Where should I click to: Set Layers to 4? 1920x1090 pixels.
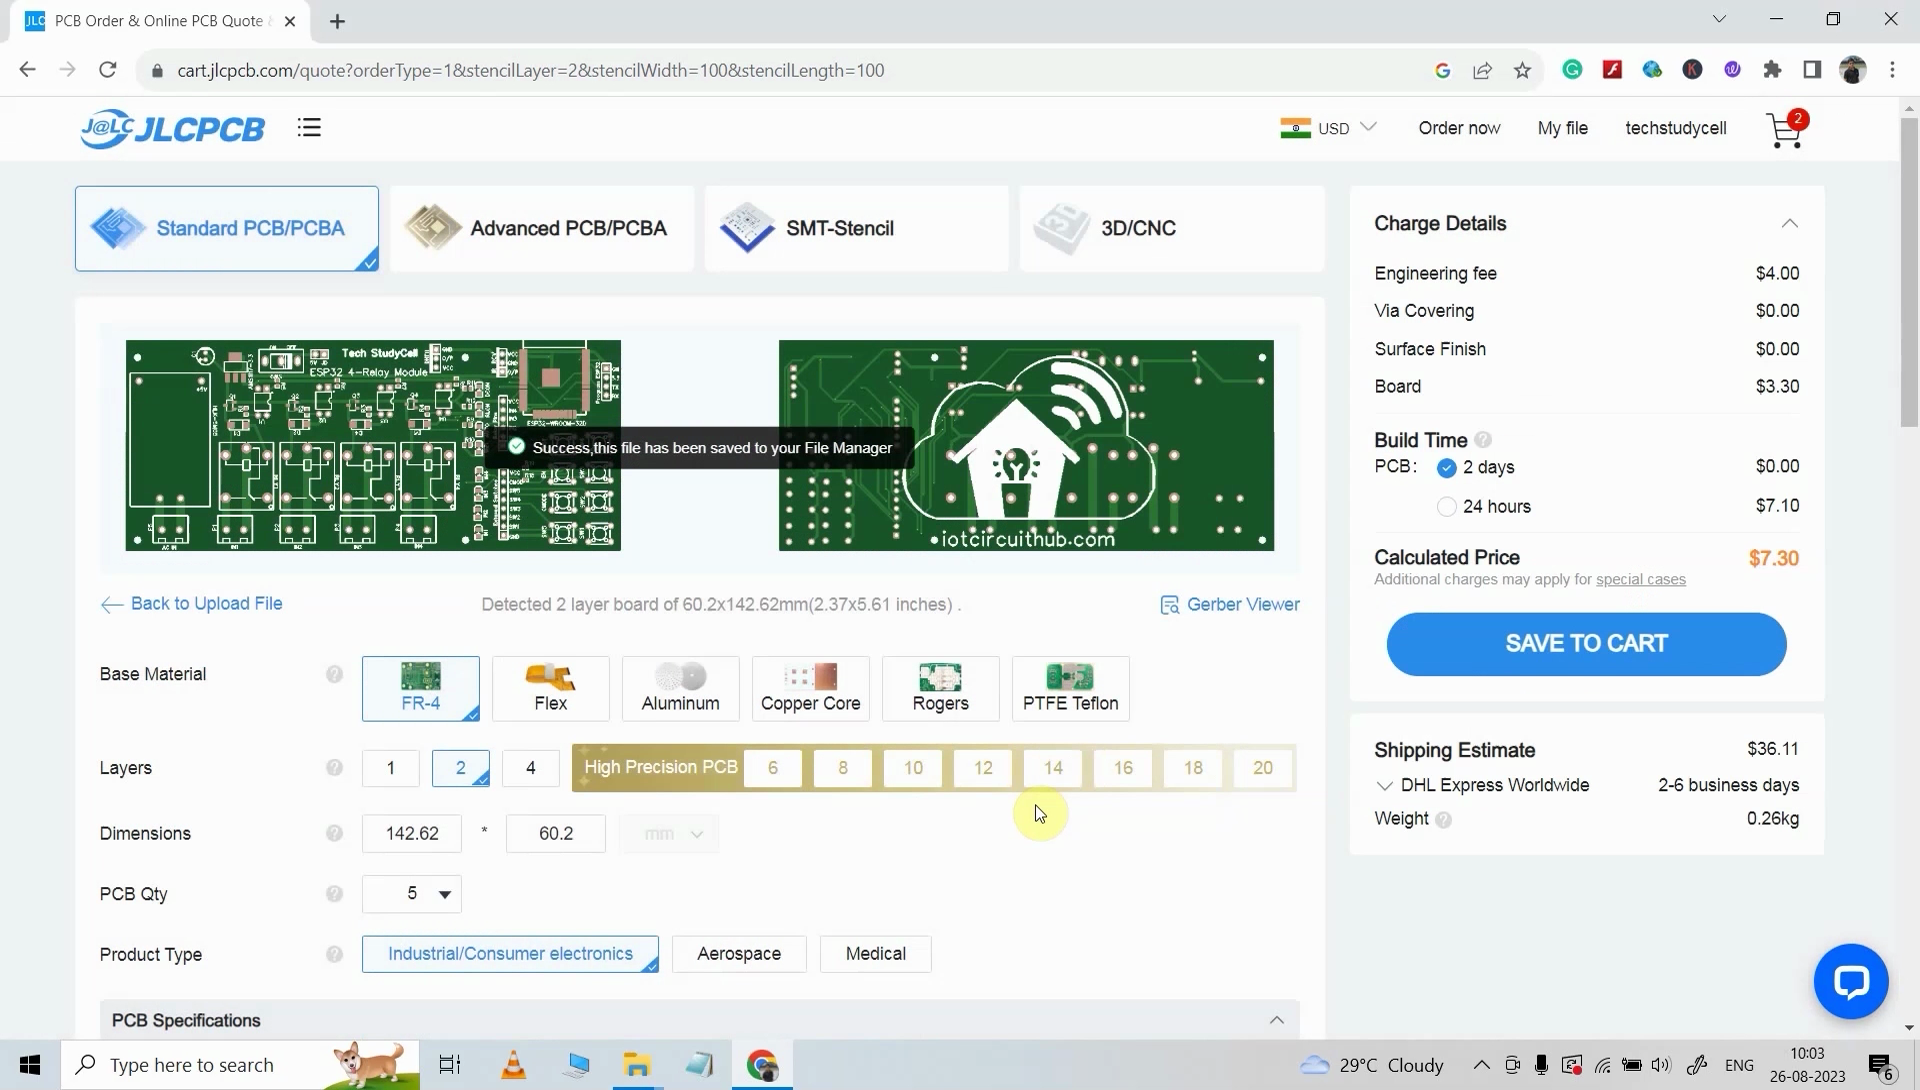pos(530,768)
